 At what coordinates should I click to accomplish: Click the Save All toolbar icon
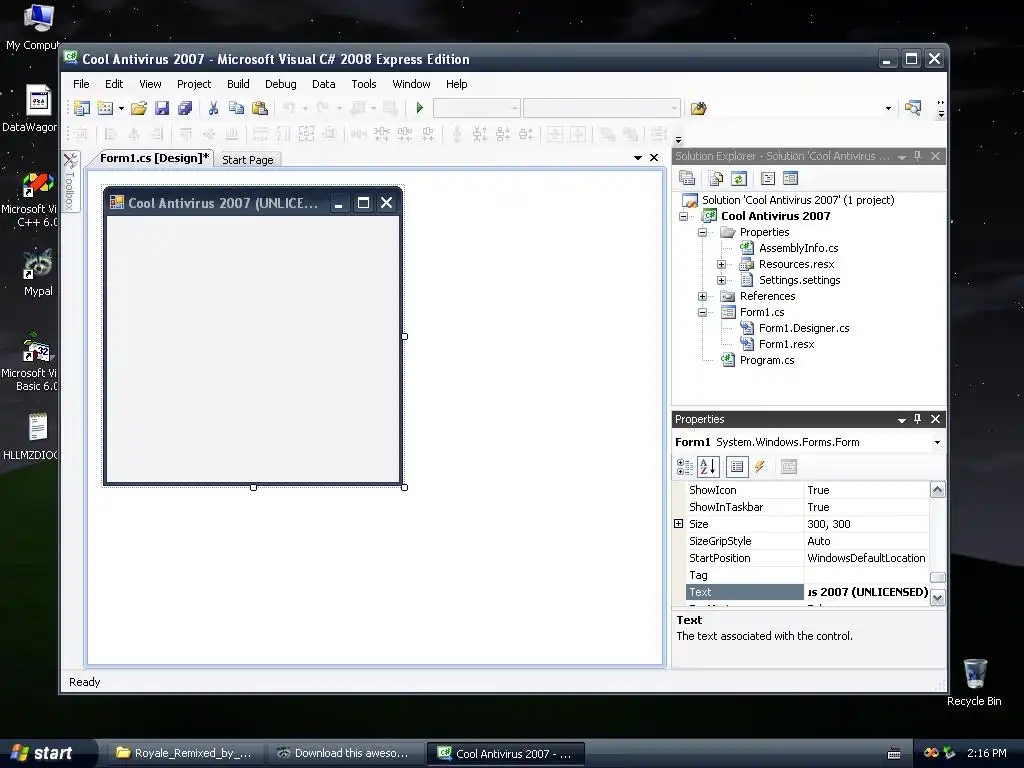point(185,108)
